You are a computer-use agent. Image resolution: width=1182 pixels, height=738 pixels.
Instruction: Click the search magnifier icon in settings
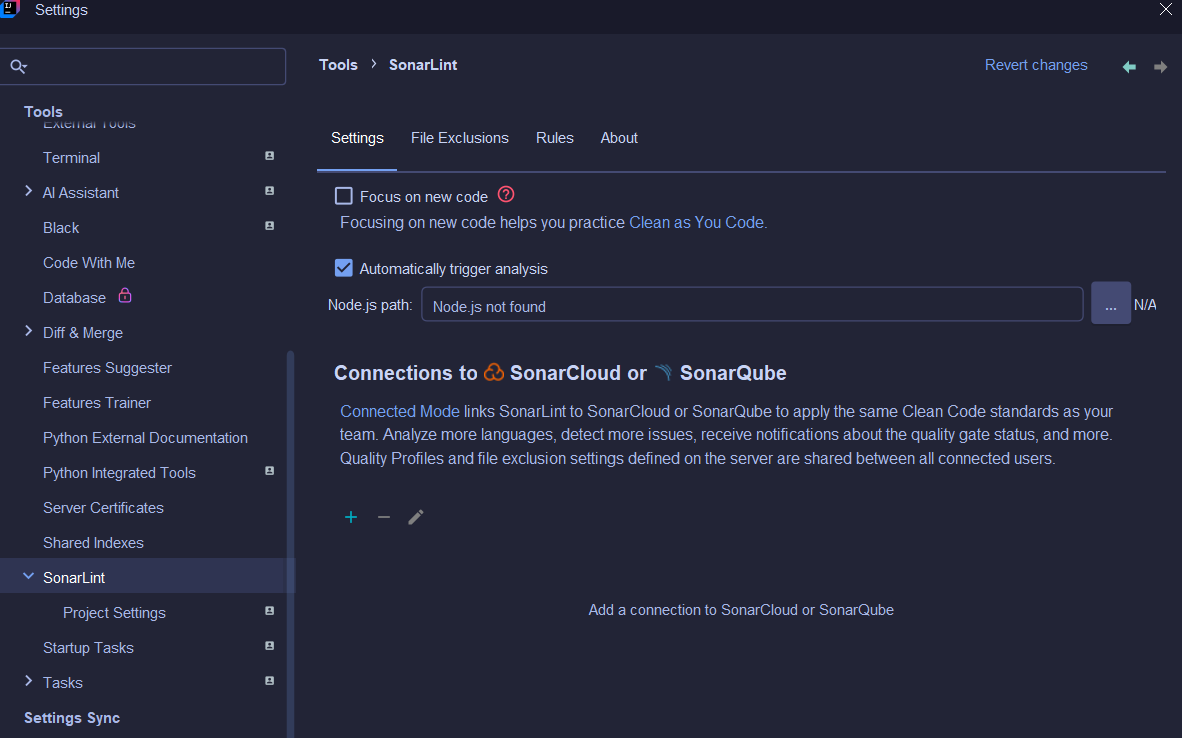(x=18, y=66)
